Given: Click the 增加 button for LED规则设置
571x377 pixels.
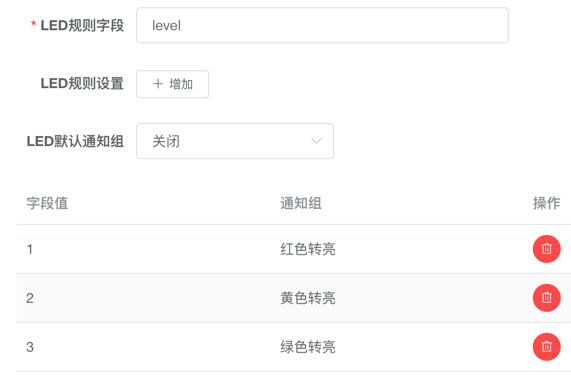Looking at the screenshot, I should (x=172, y=84).
